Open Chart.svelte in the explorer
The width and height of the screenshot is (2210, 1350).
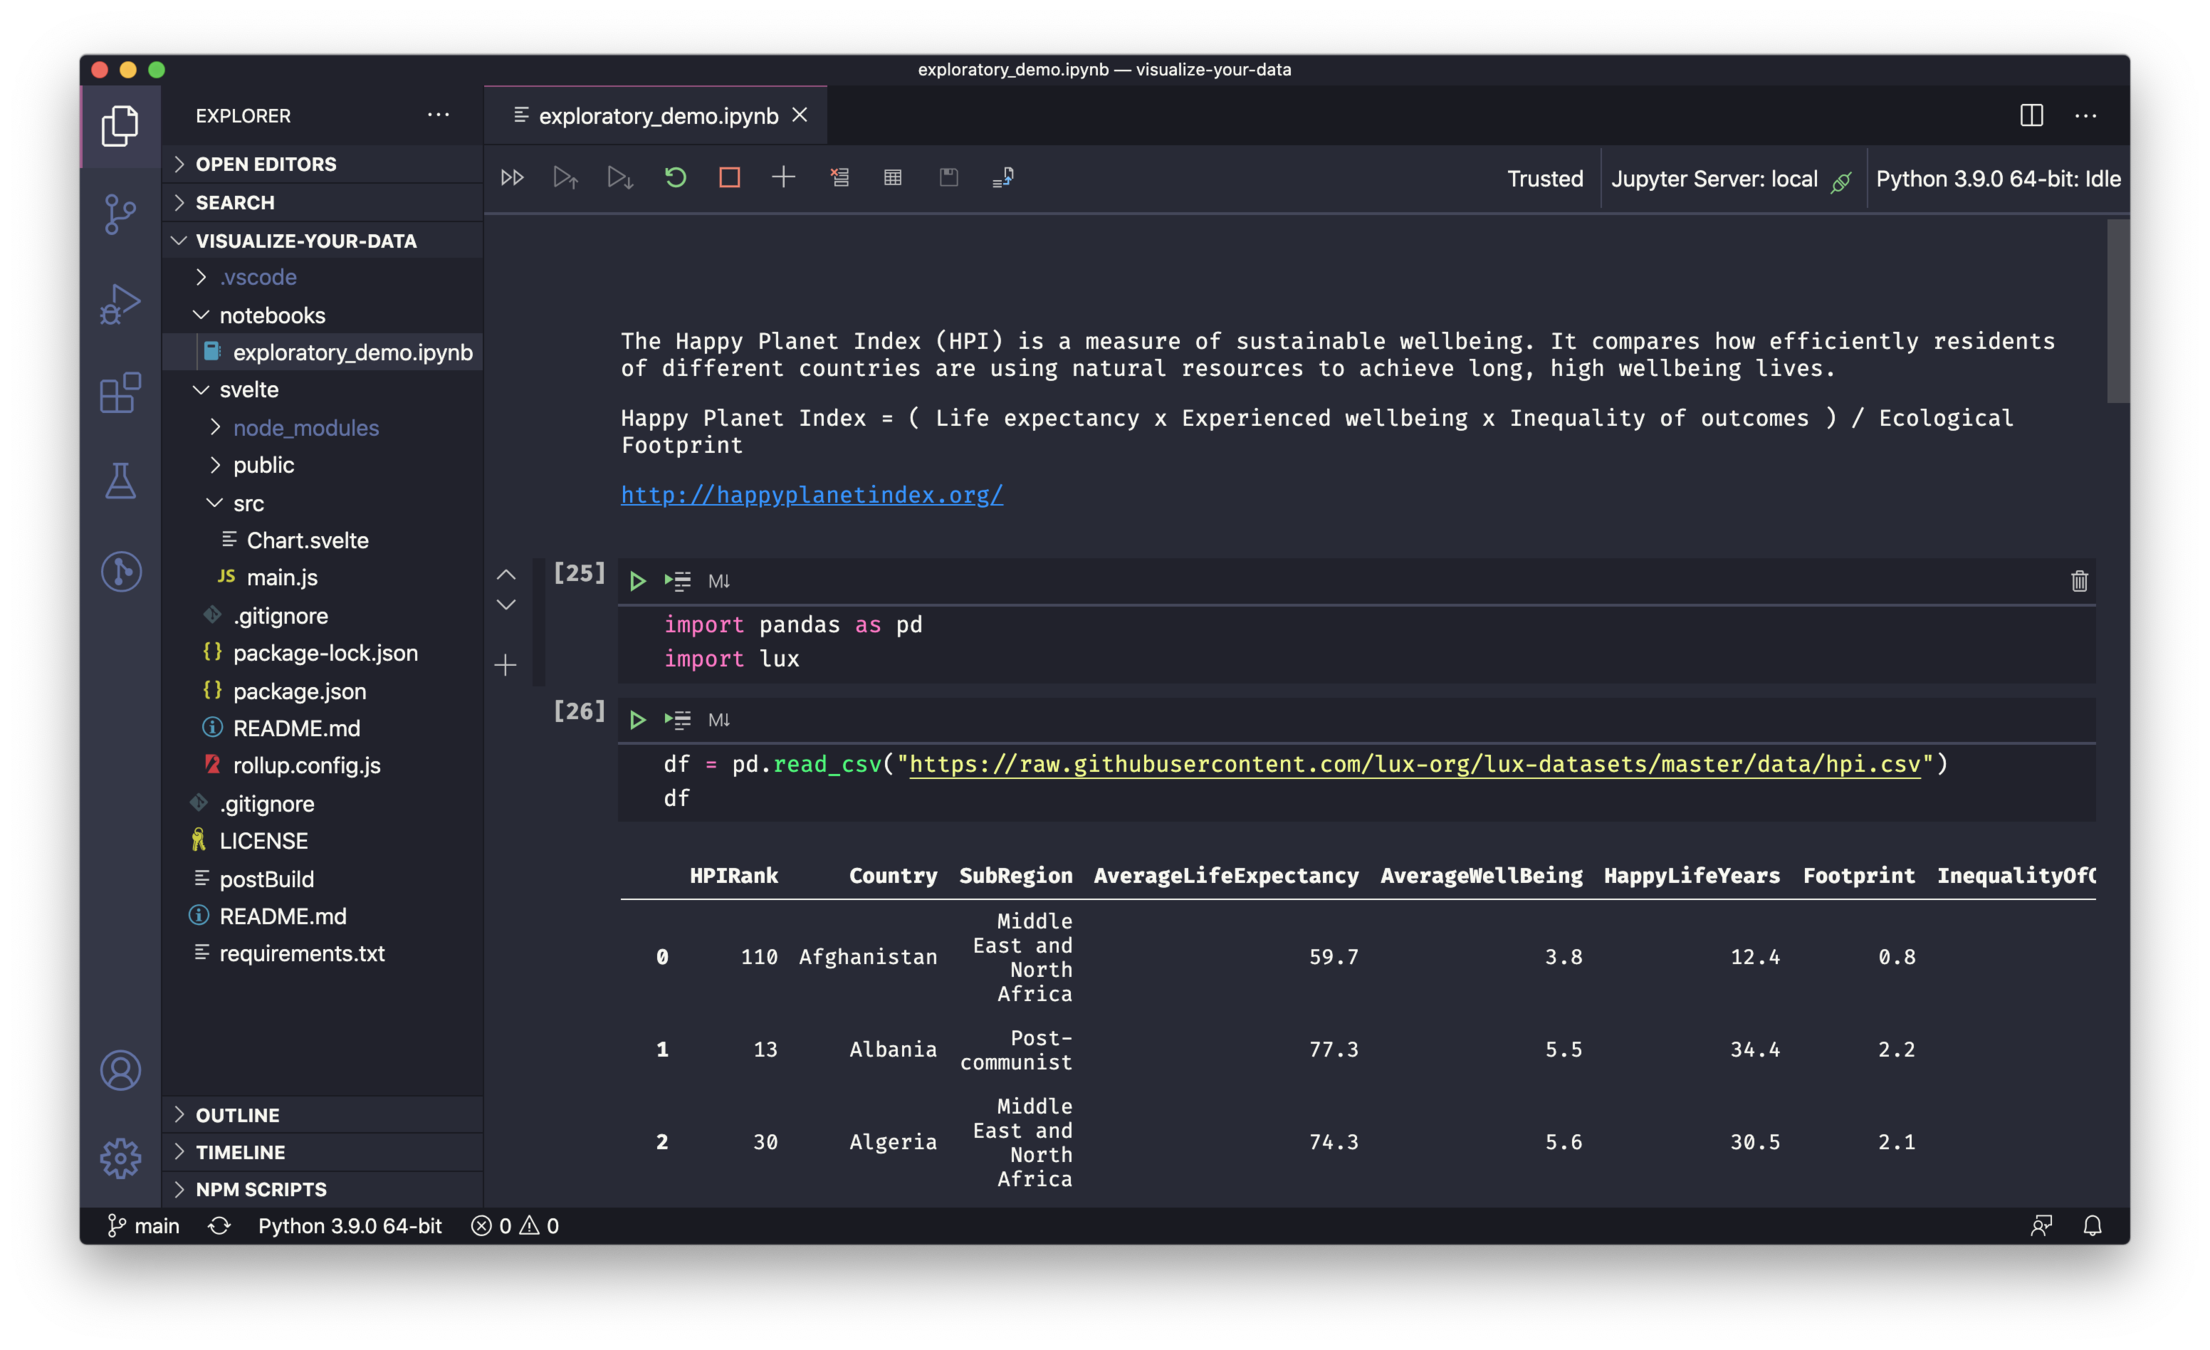[x=307, y=540]
